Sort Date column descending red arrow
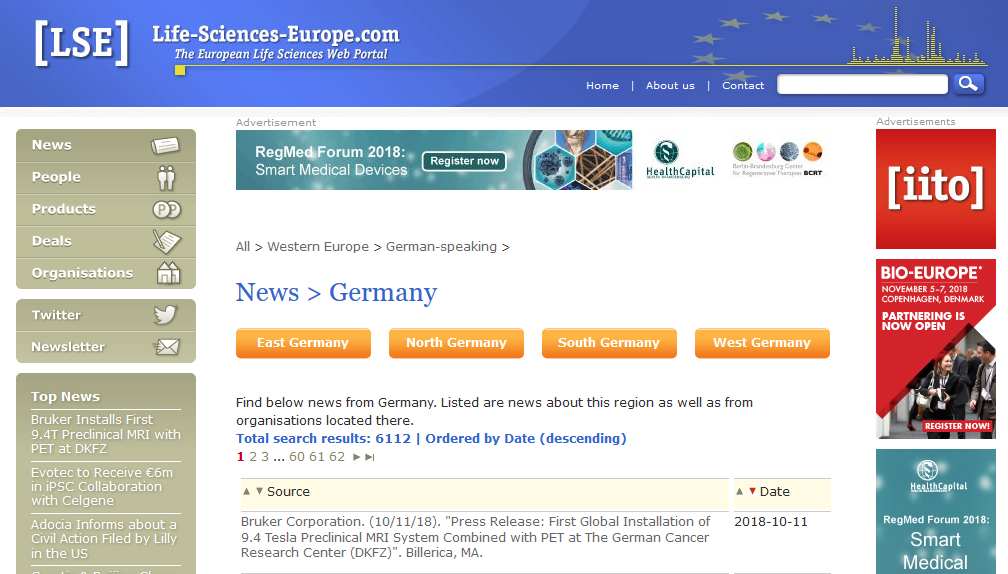This screenshot has width=1008, height=574. pos(752,491)
